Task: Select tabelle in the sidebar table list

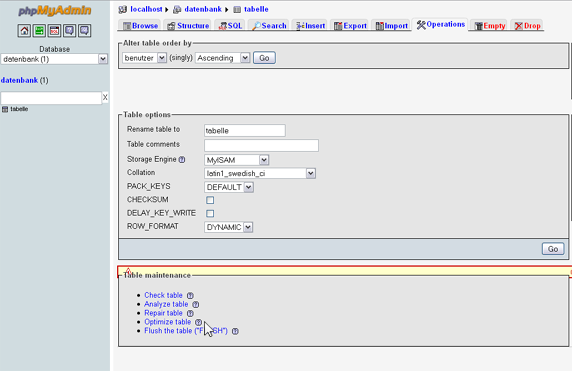Action: [19, 109]
